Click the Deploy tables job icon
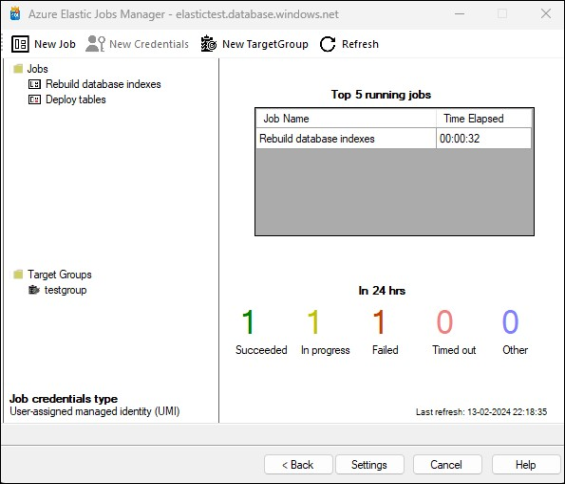 pyautogui.click(x=35, y=99)
